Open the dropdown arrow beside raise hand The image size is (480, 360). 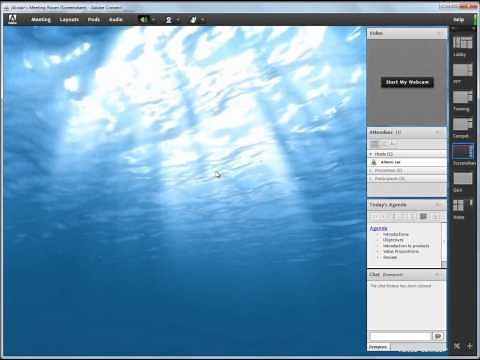[202, 20]
